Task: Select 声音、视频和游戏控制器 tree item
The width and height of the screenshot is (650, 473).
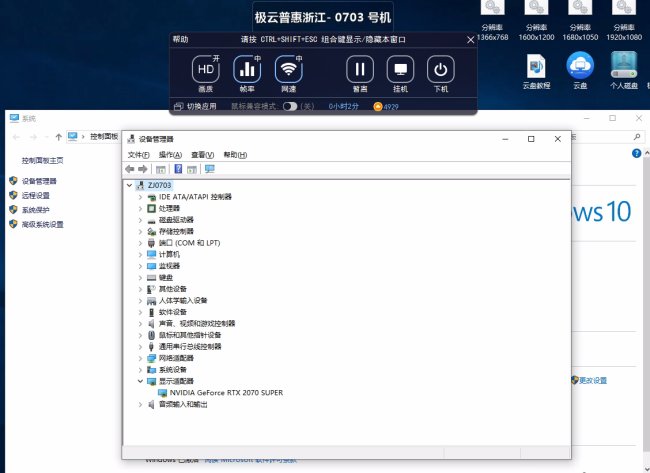Action: click(196, 323)
